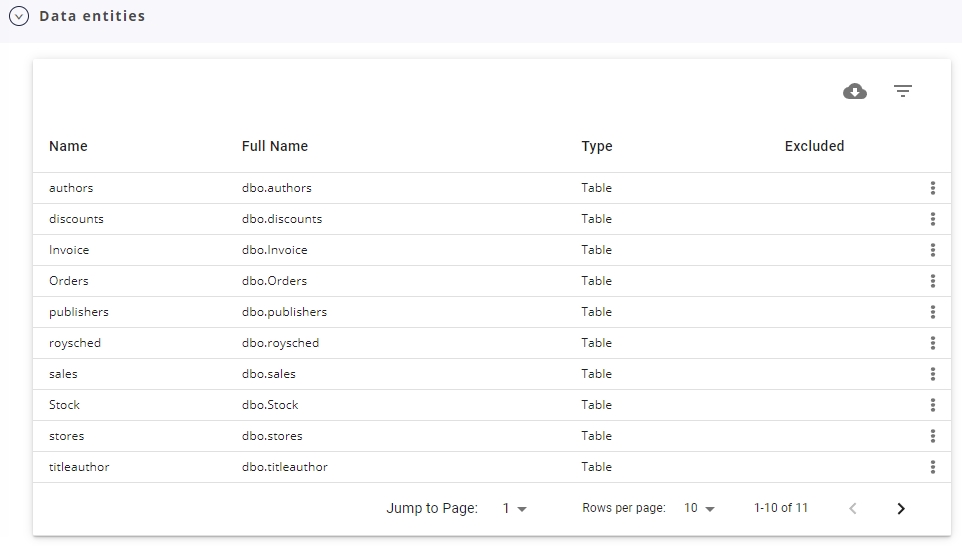Open the Jump to Page dropdown
The image size is (962, 546).
514,509
